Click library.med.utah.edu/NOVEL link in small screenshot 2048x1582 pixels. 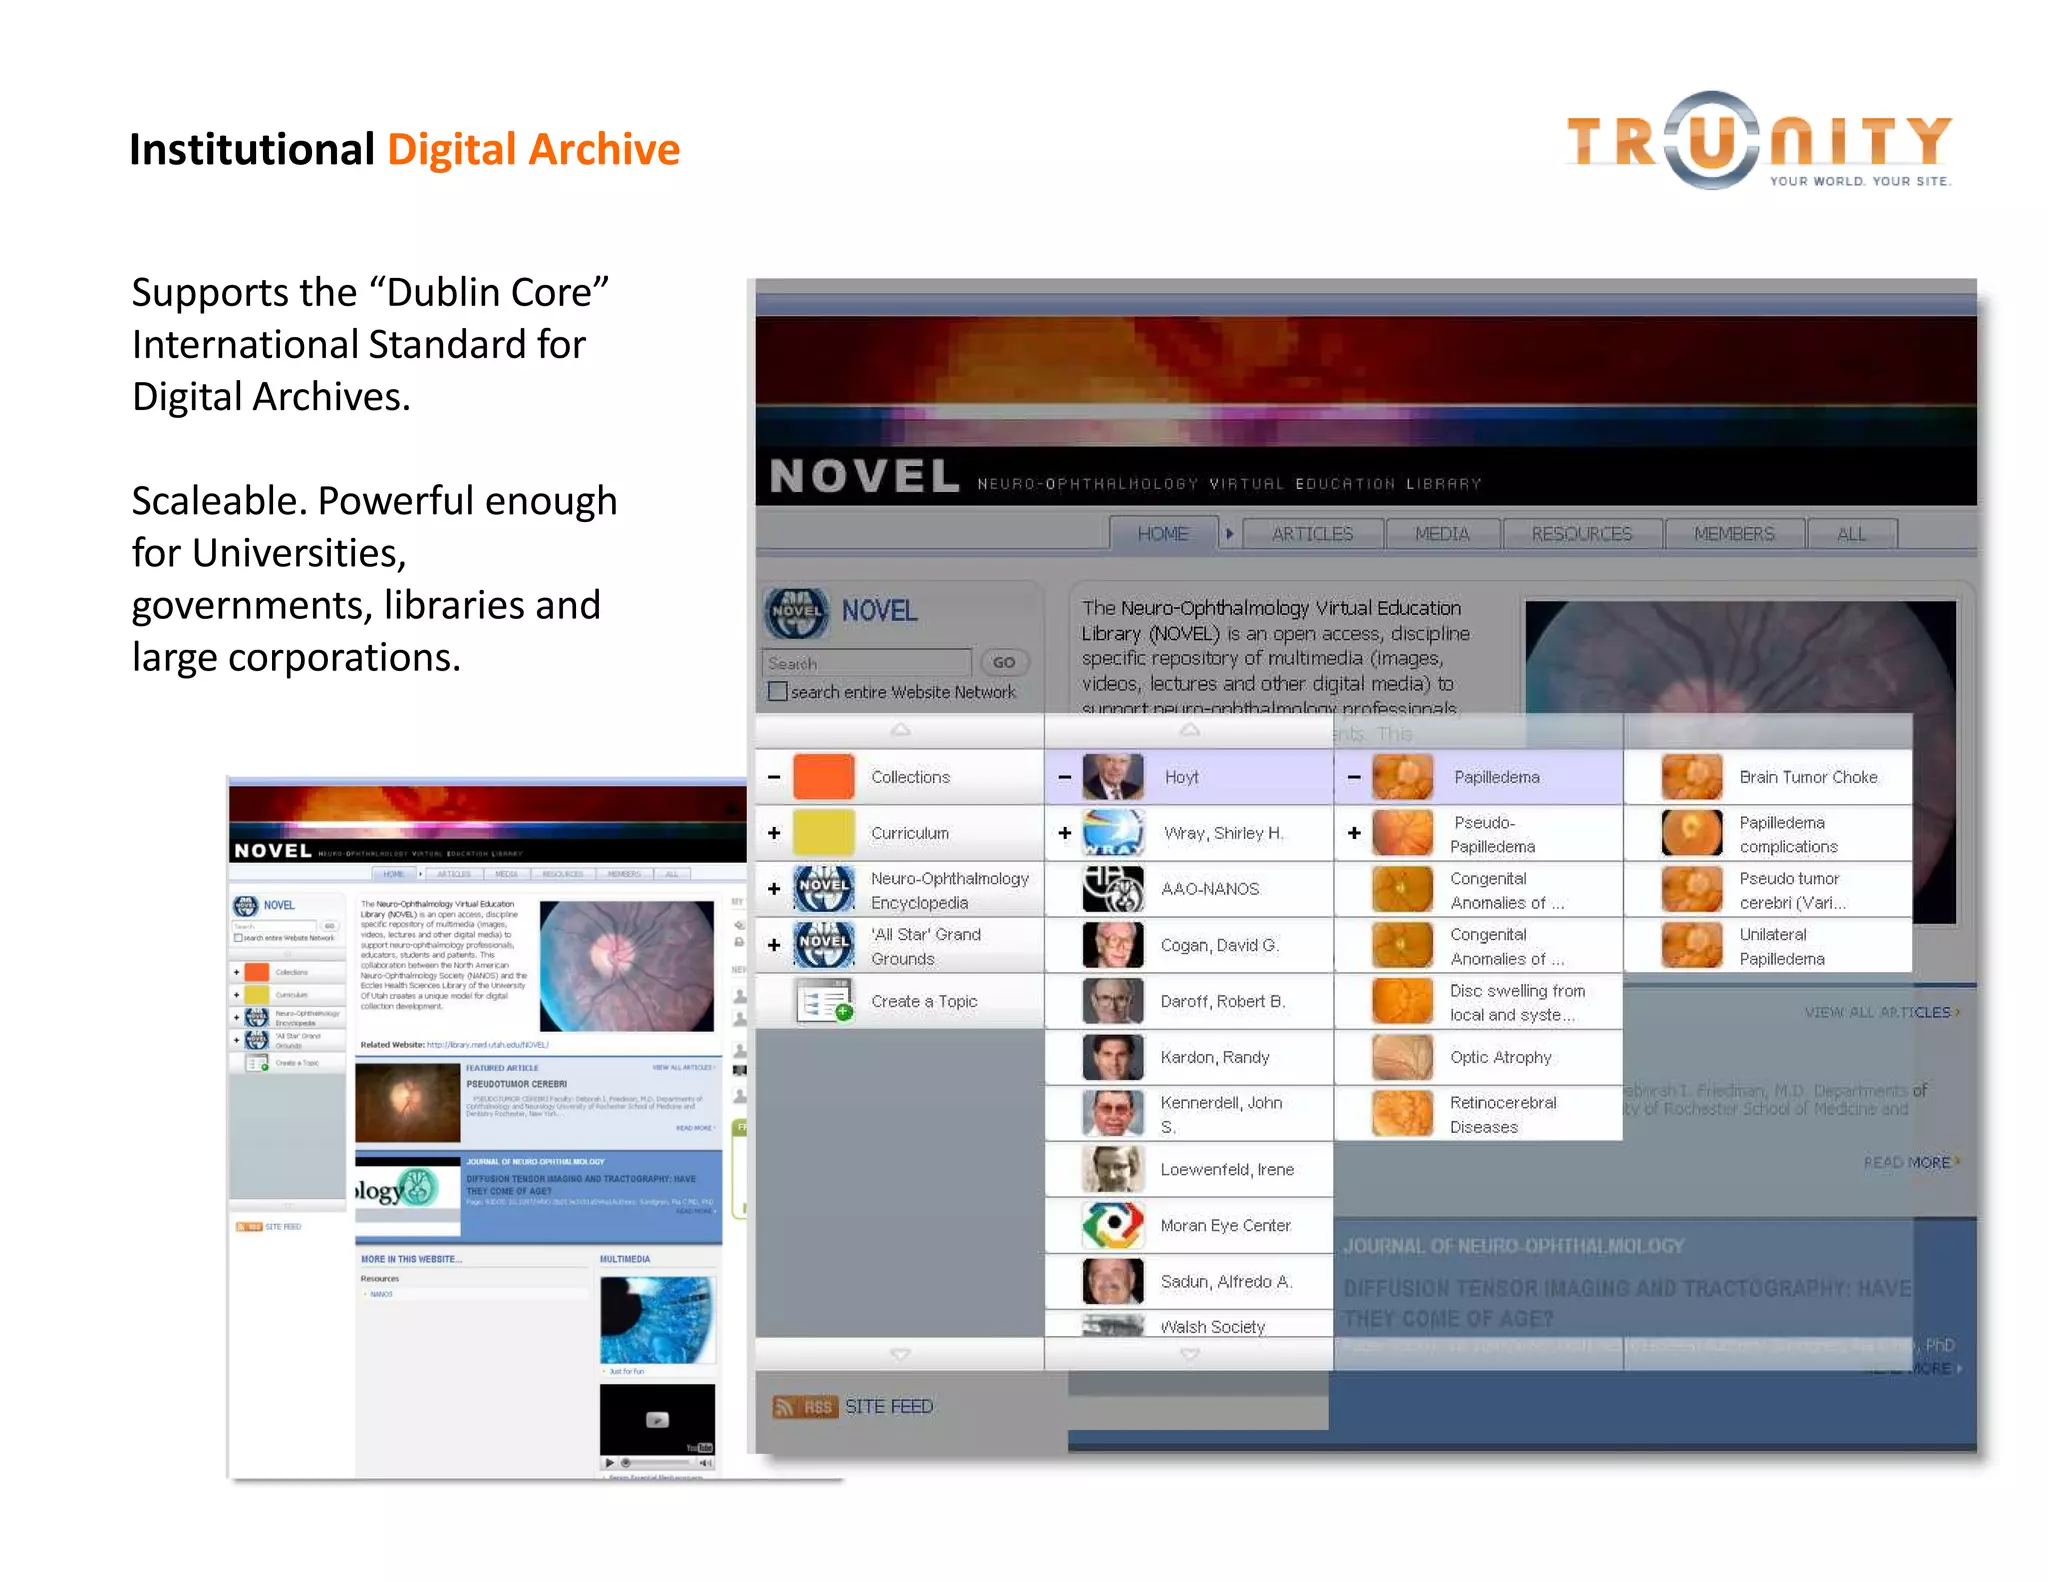click(488, 1044)
